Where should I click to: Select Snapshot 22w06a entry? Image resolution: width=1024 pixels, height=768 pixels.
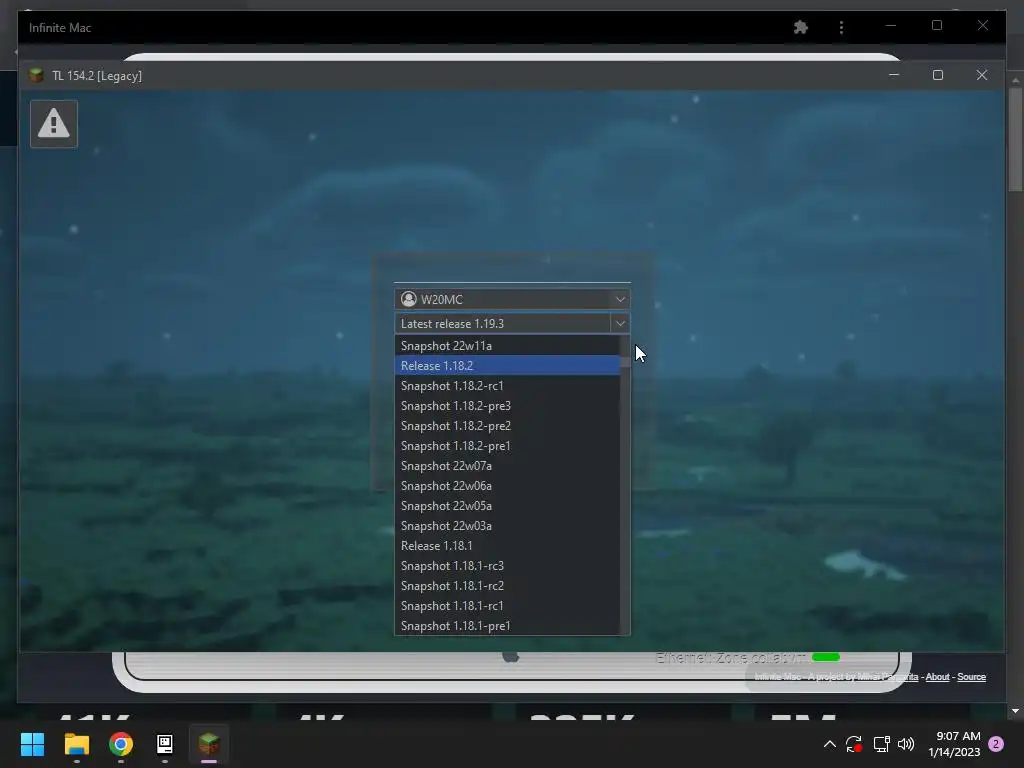click(507, 486)
